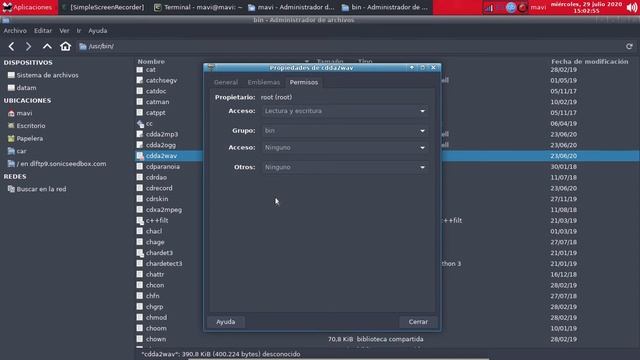
Task: Select the cdrdao file icon
Action: point(140,178)
